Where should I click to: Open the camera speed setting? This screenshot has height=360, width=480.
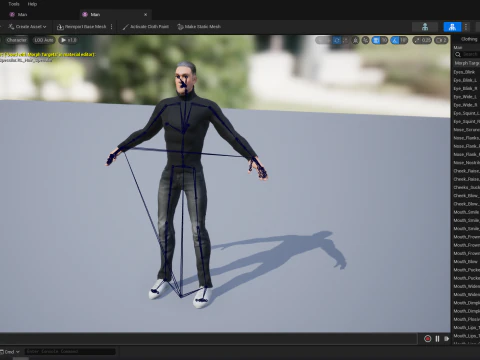coord(441,40)
